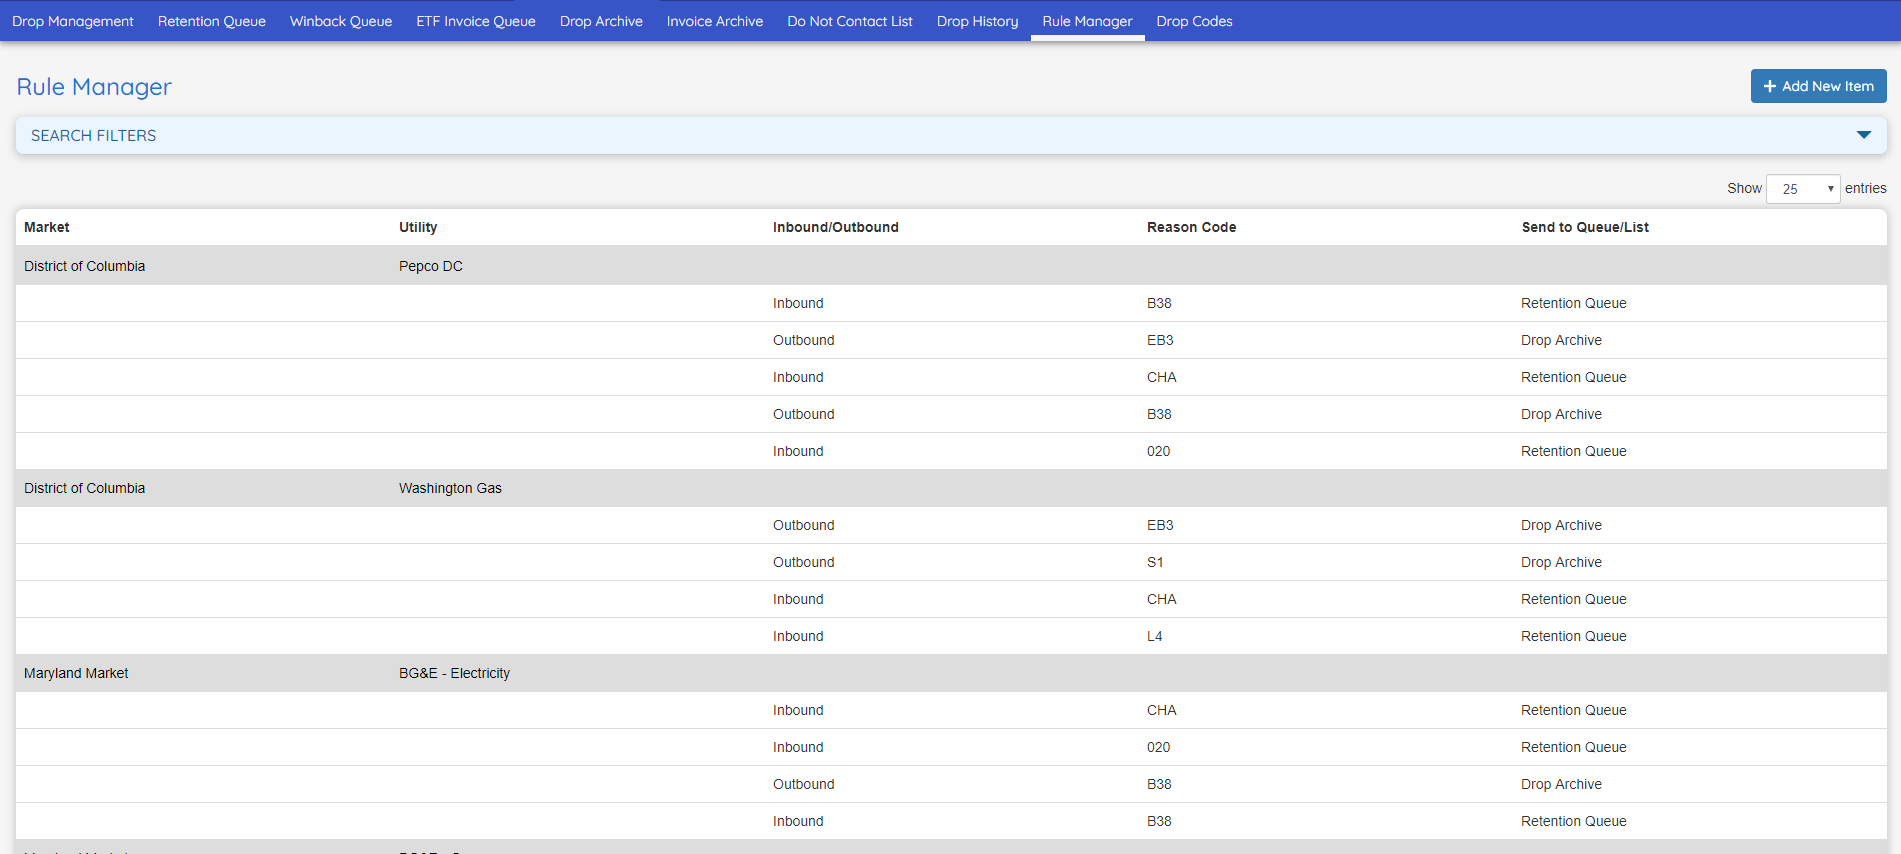Click Outbound in the S1 row
This screenshot has height=854, width=1901.
pyautogui.click(x=804, y=562)
